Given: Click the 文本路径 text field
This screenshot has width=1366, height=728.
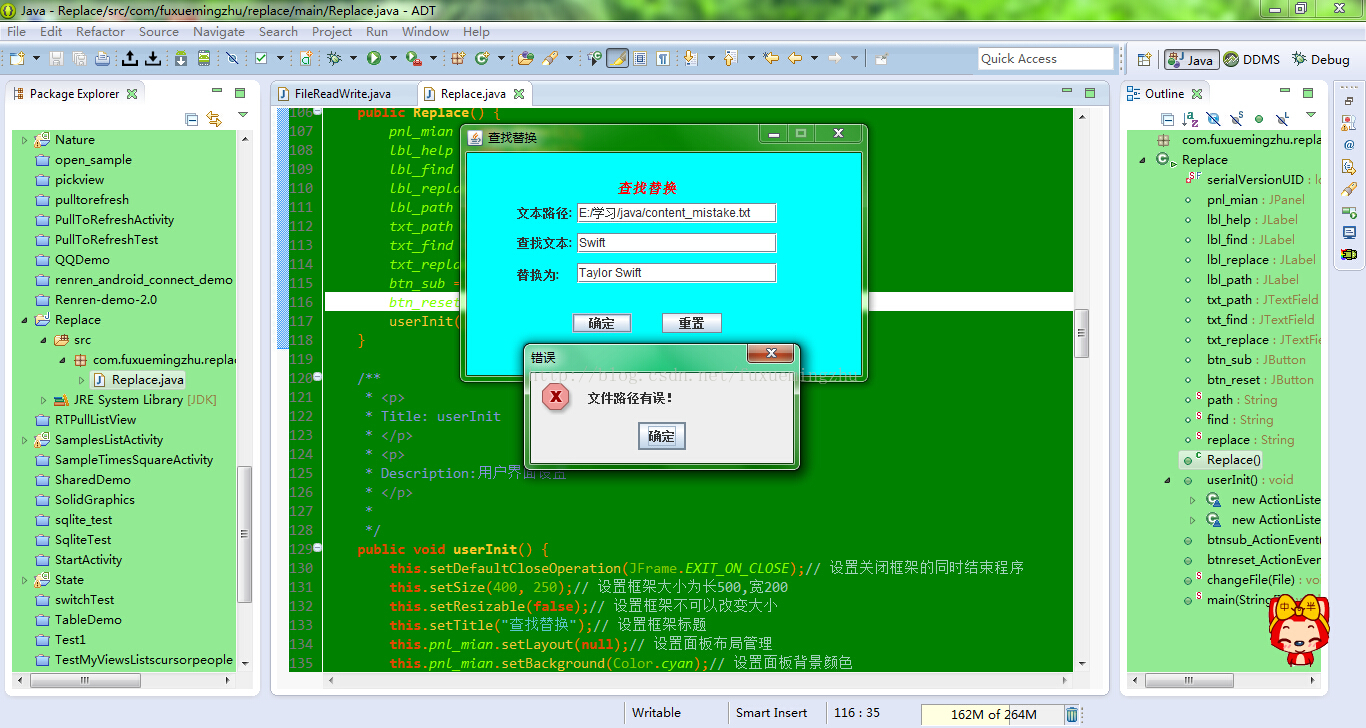Looking at the screenshot, I should [x=677, y=213].
